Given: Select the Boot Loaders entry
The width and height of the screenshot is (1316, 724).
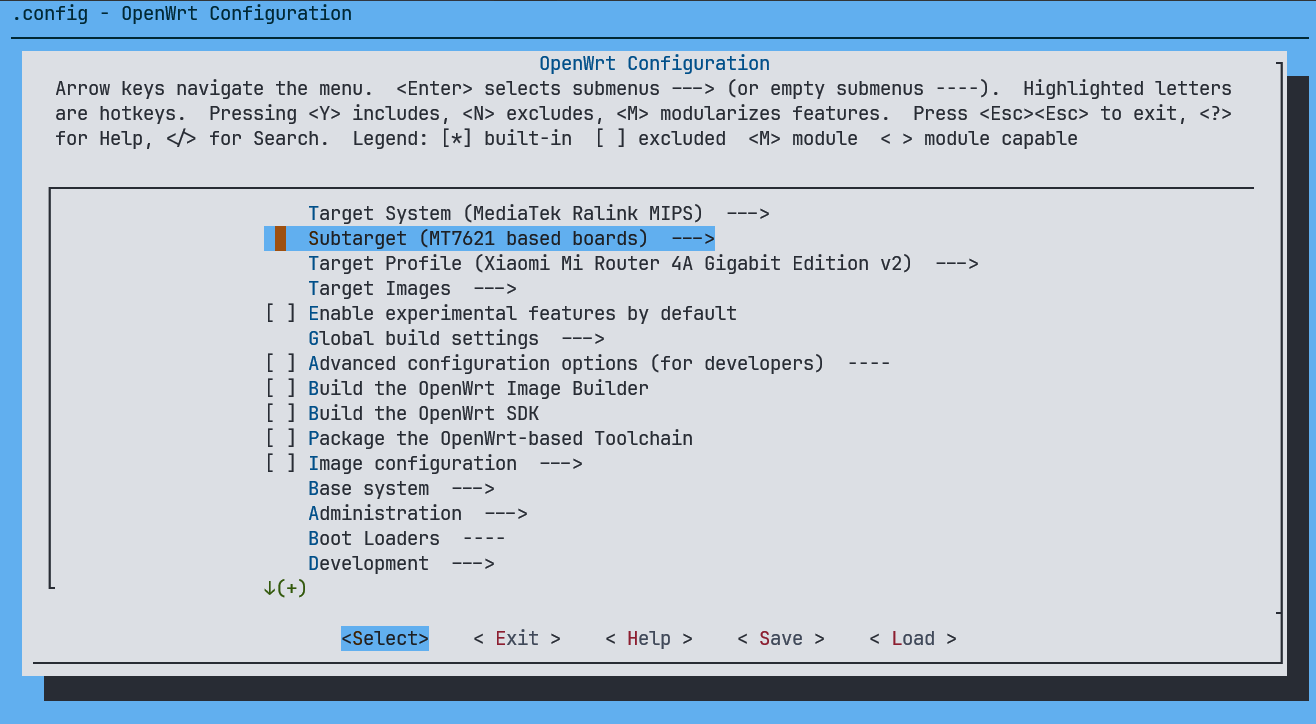Looking at the screenshot, I should pos(405,539).
